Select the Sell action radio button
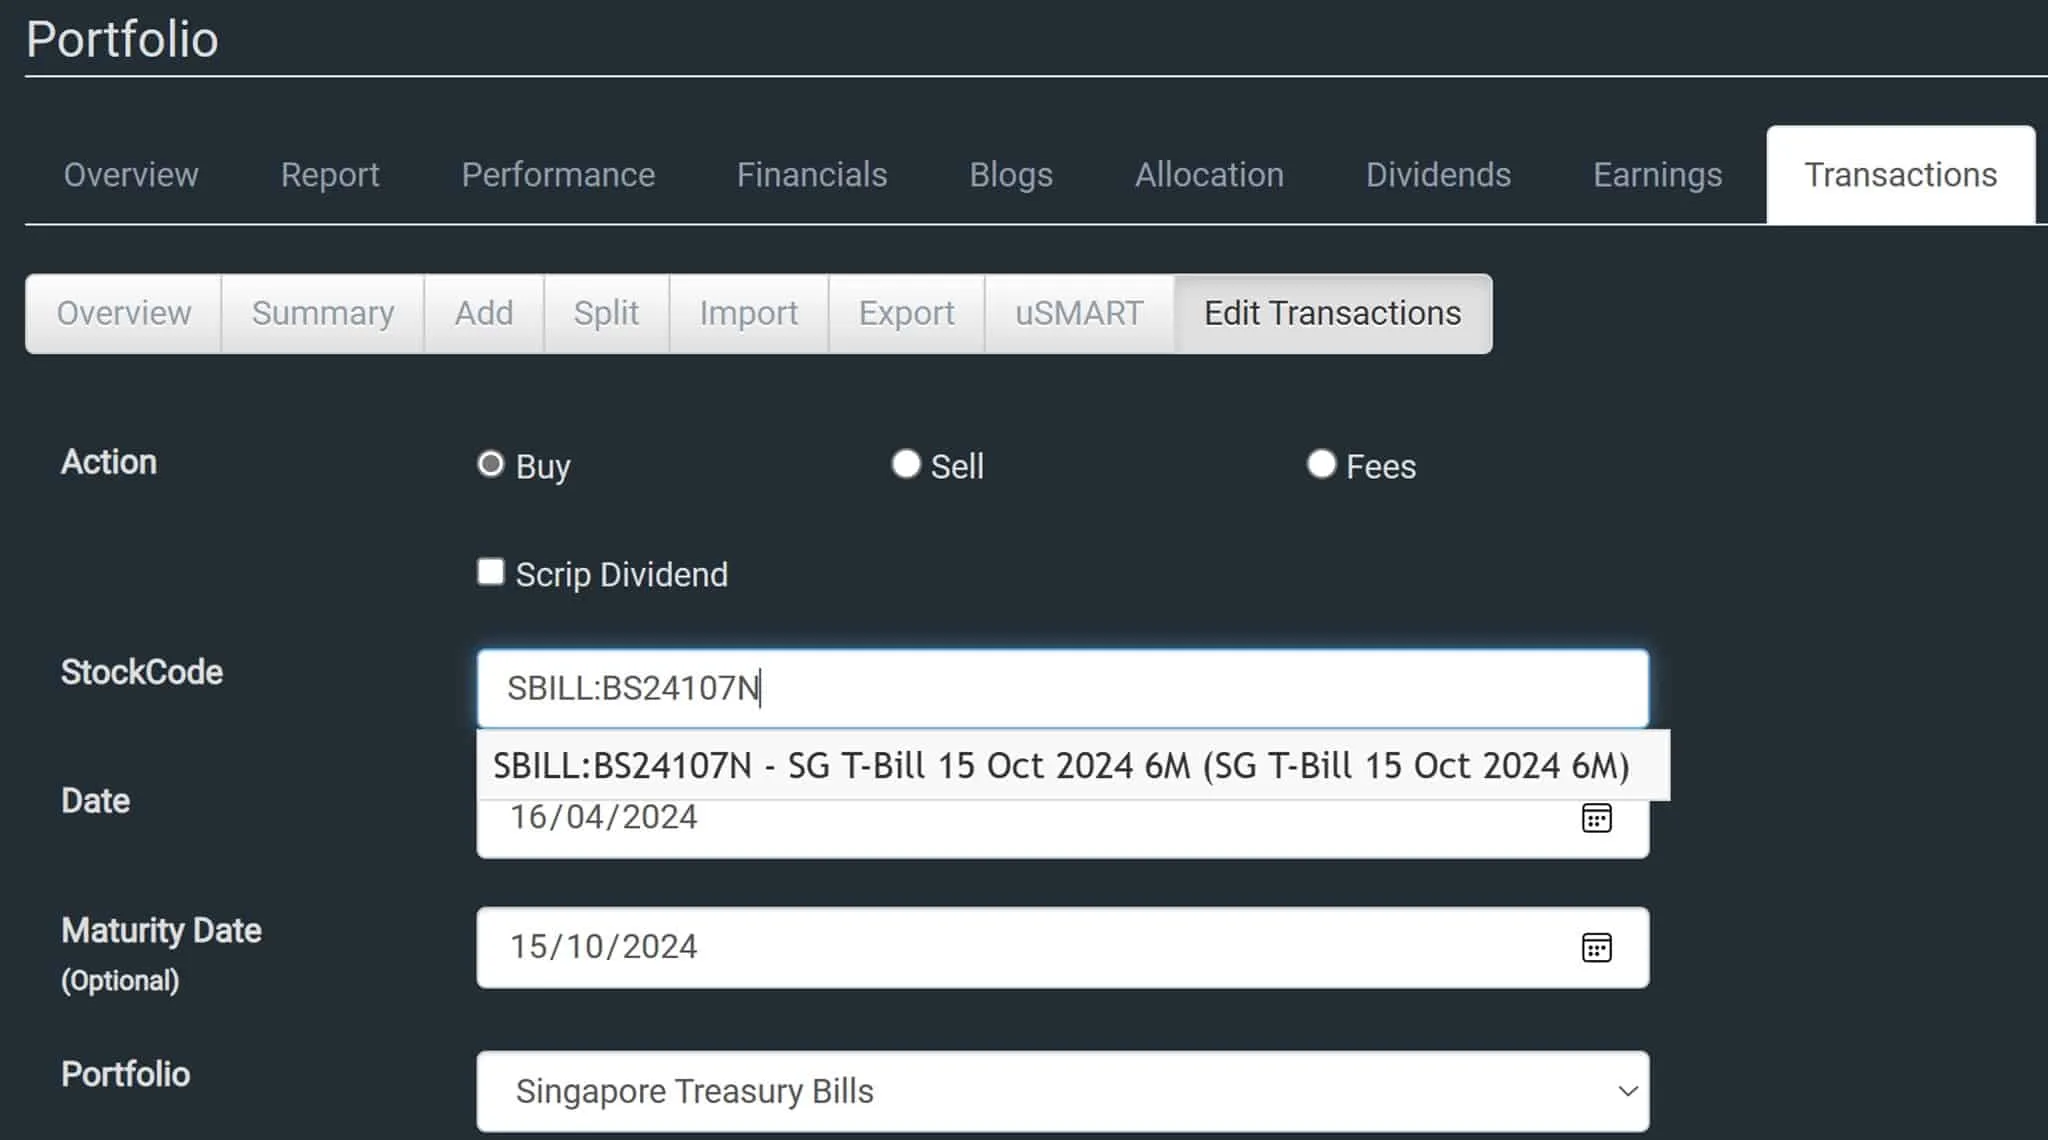This screenshot has width=2048, height=1140. coord(906,465)
